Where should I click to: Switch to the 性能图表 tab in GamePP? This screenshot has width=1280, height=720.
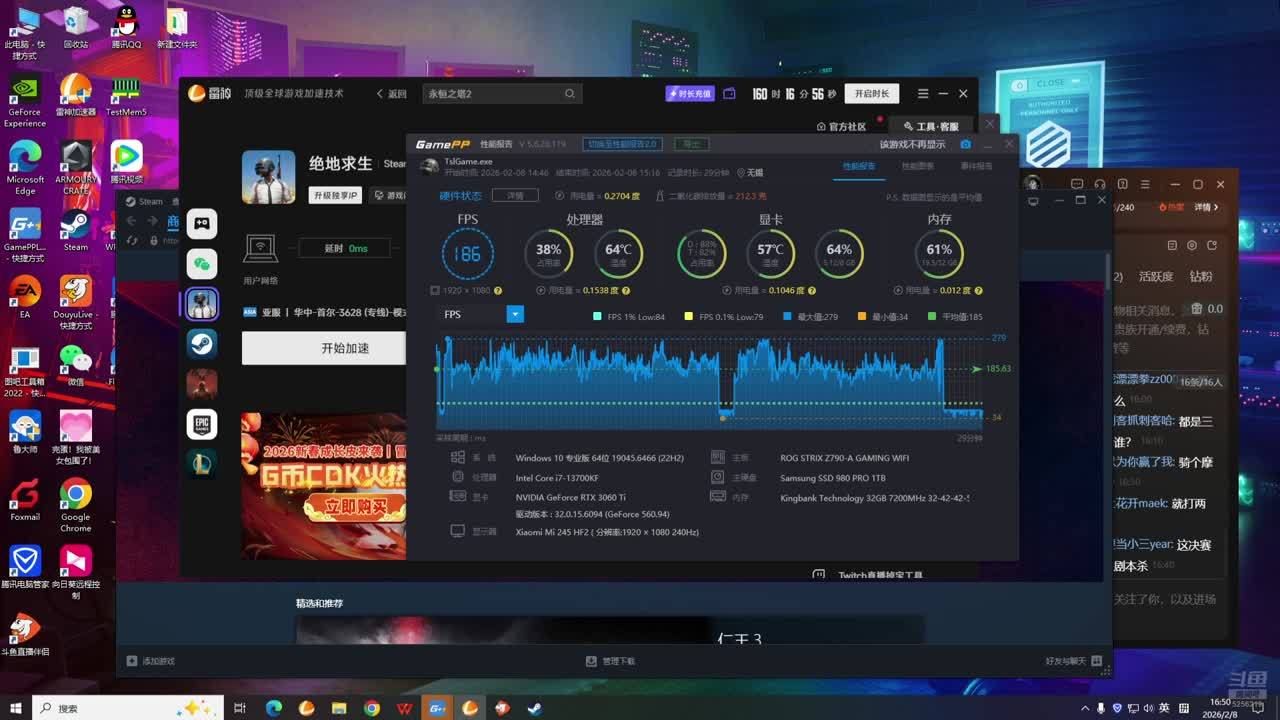point(918,166)
